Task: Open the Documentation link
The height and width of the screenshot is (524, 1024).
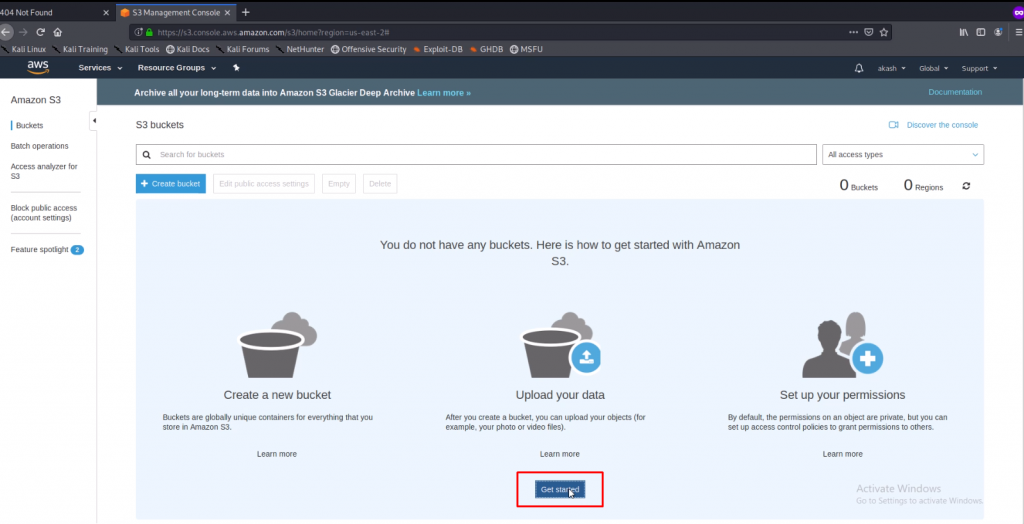Action: [x=955, y=92]
